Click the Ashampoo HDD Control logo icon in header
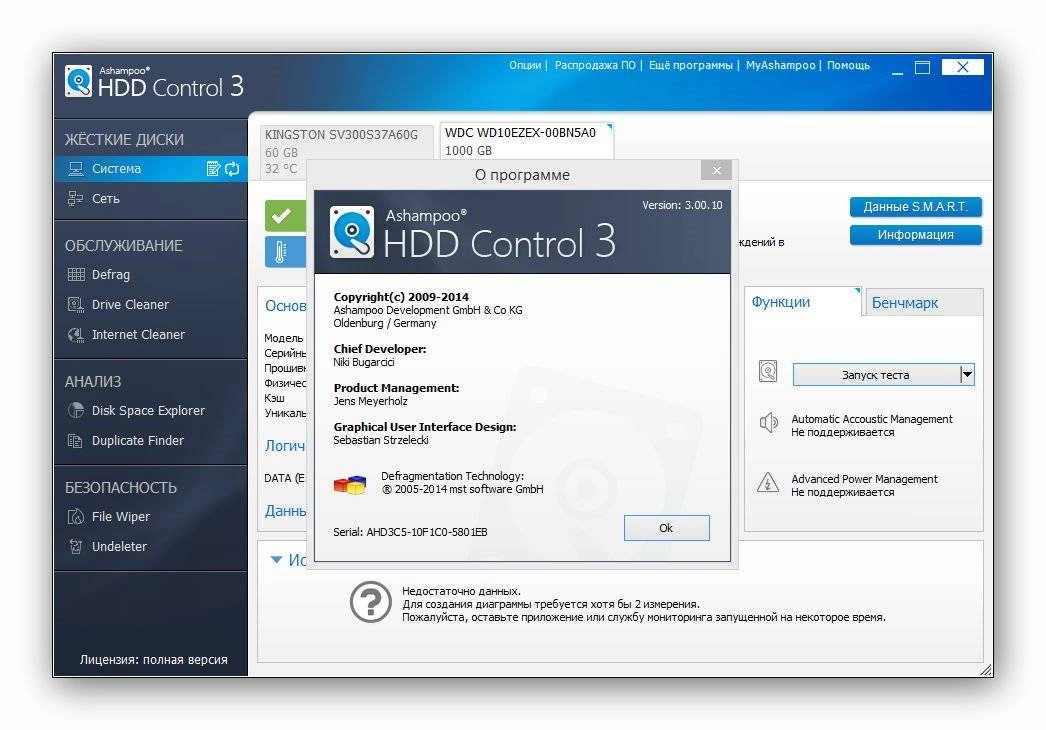 click(x=79, y=81)
